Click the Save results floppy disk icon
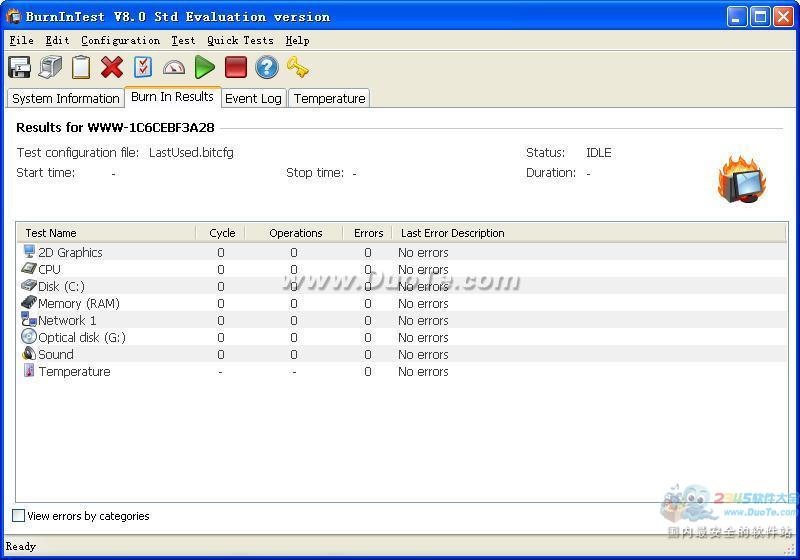This screenshot has width=800, height=560. [x=19, y=67]
